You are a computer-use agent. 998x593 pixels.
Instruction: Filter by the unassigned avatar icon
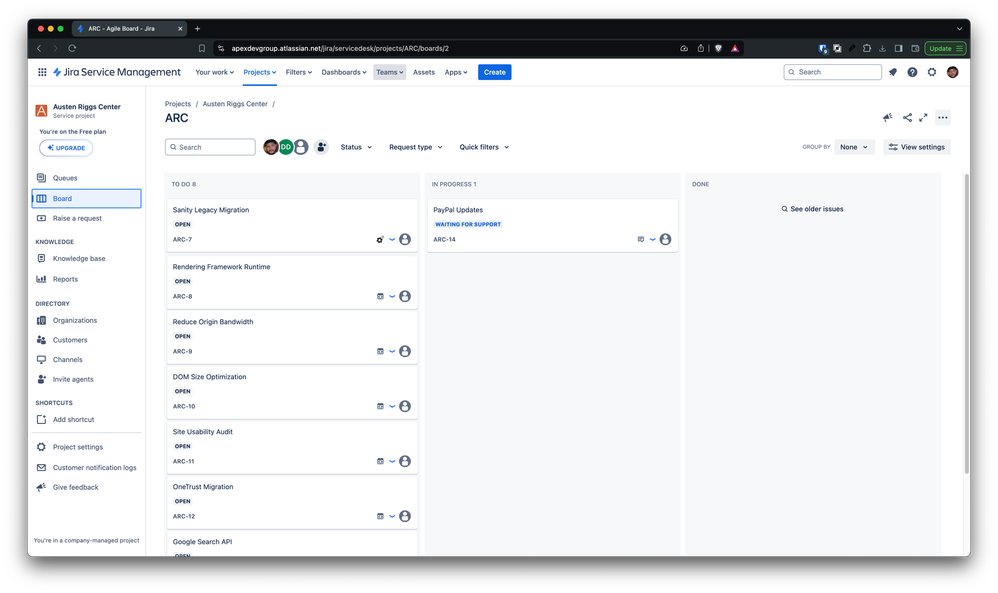(x=301, y=147)
